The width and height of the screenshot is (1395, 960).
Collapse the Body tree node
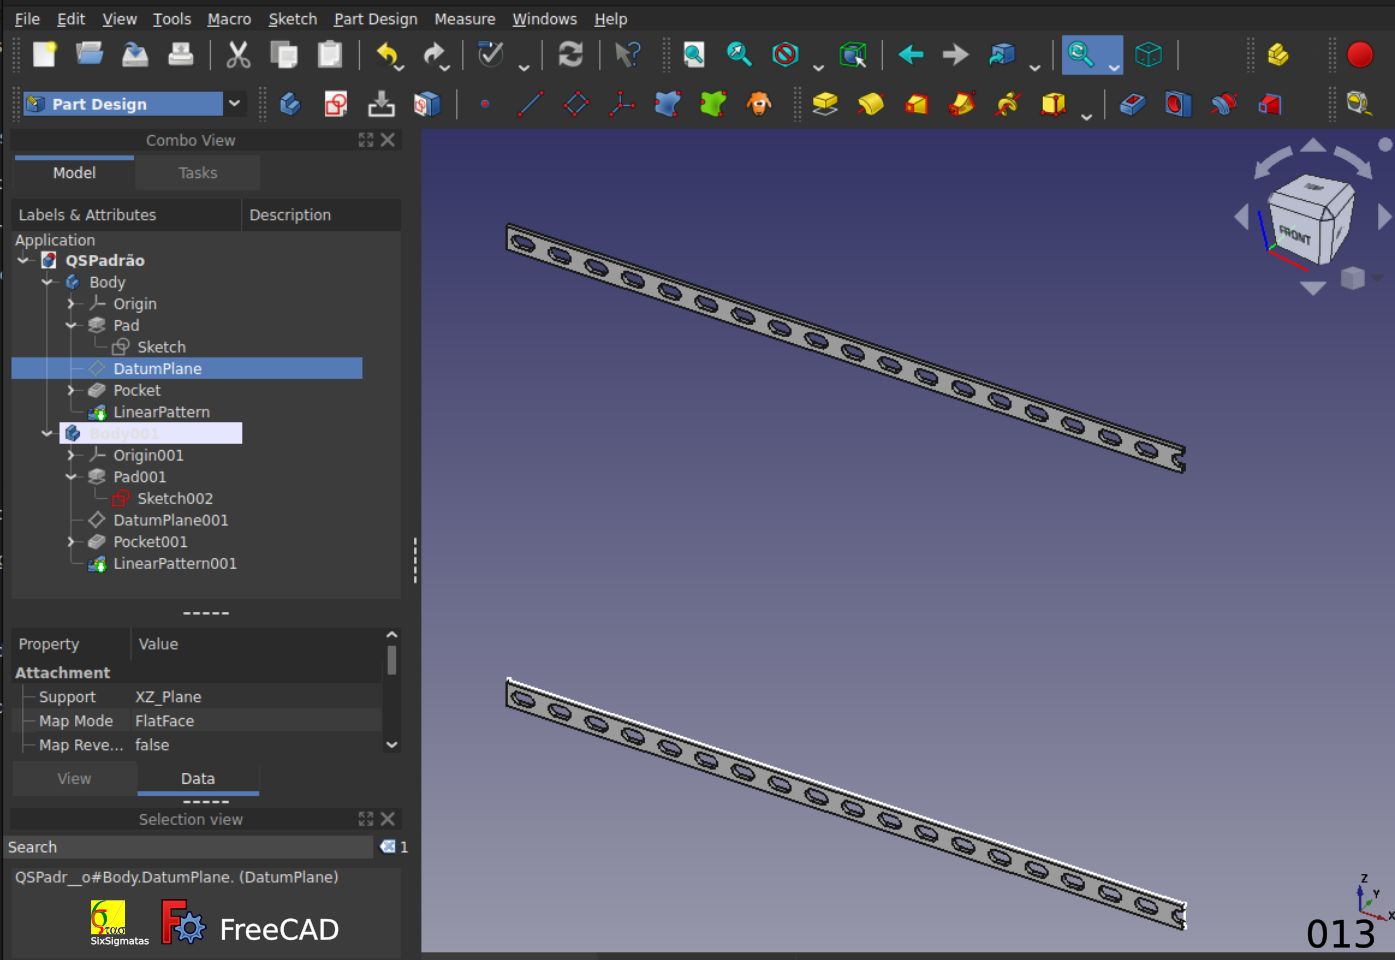tap(47, 282)
